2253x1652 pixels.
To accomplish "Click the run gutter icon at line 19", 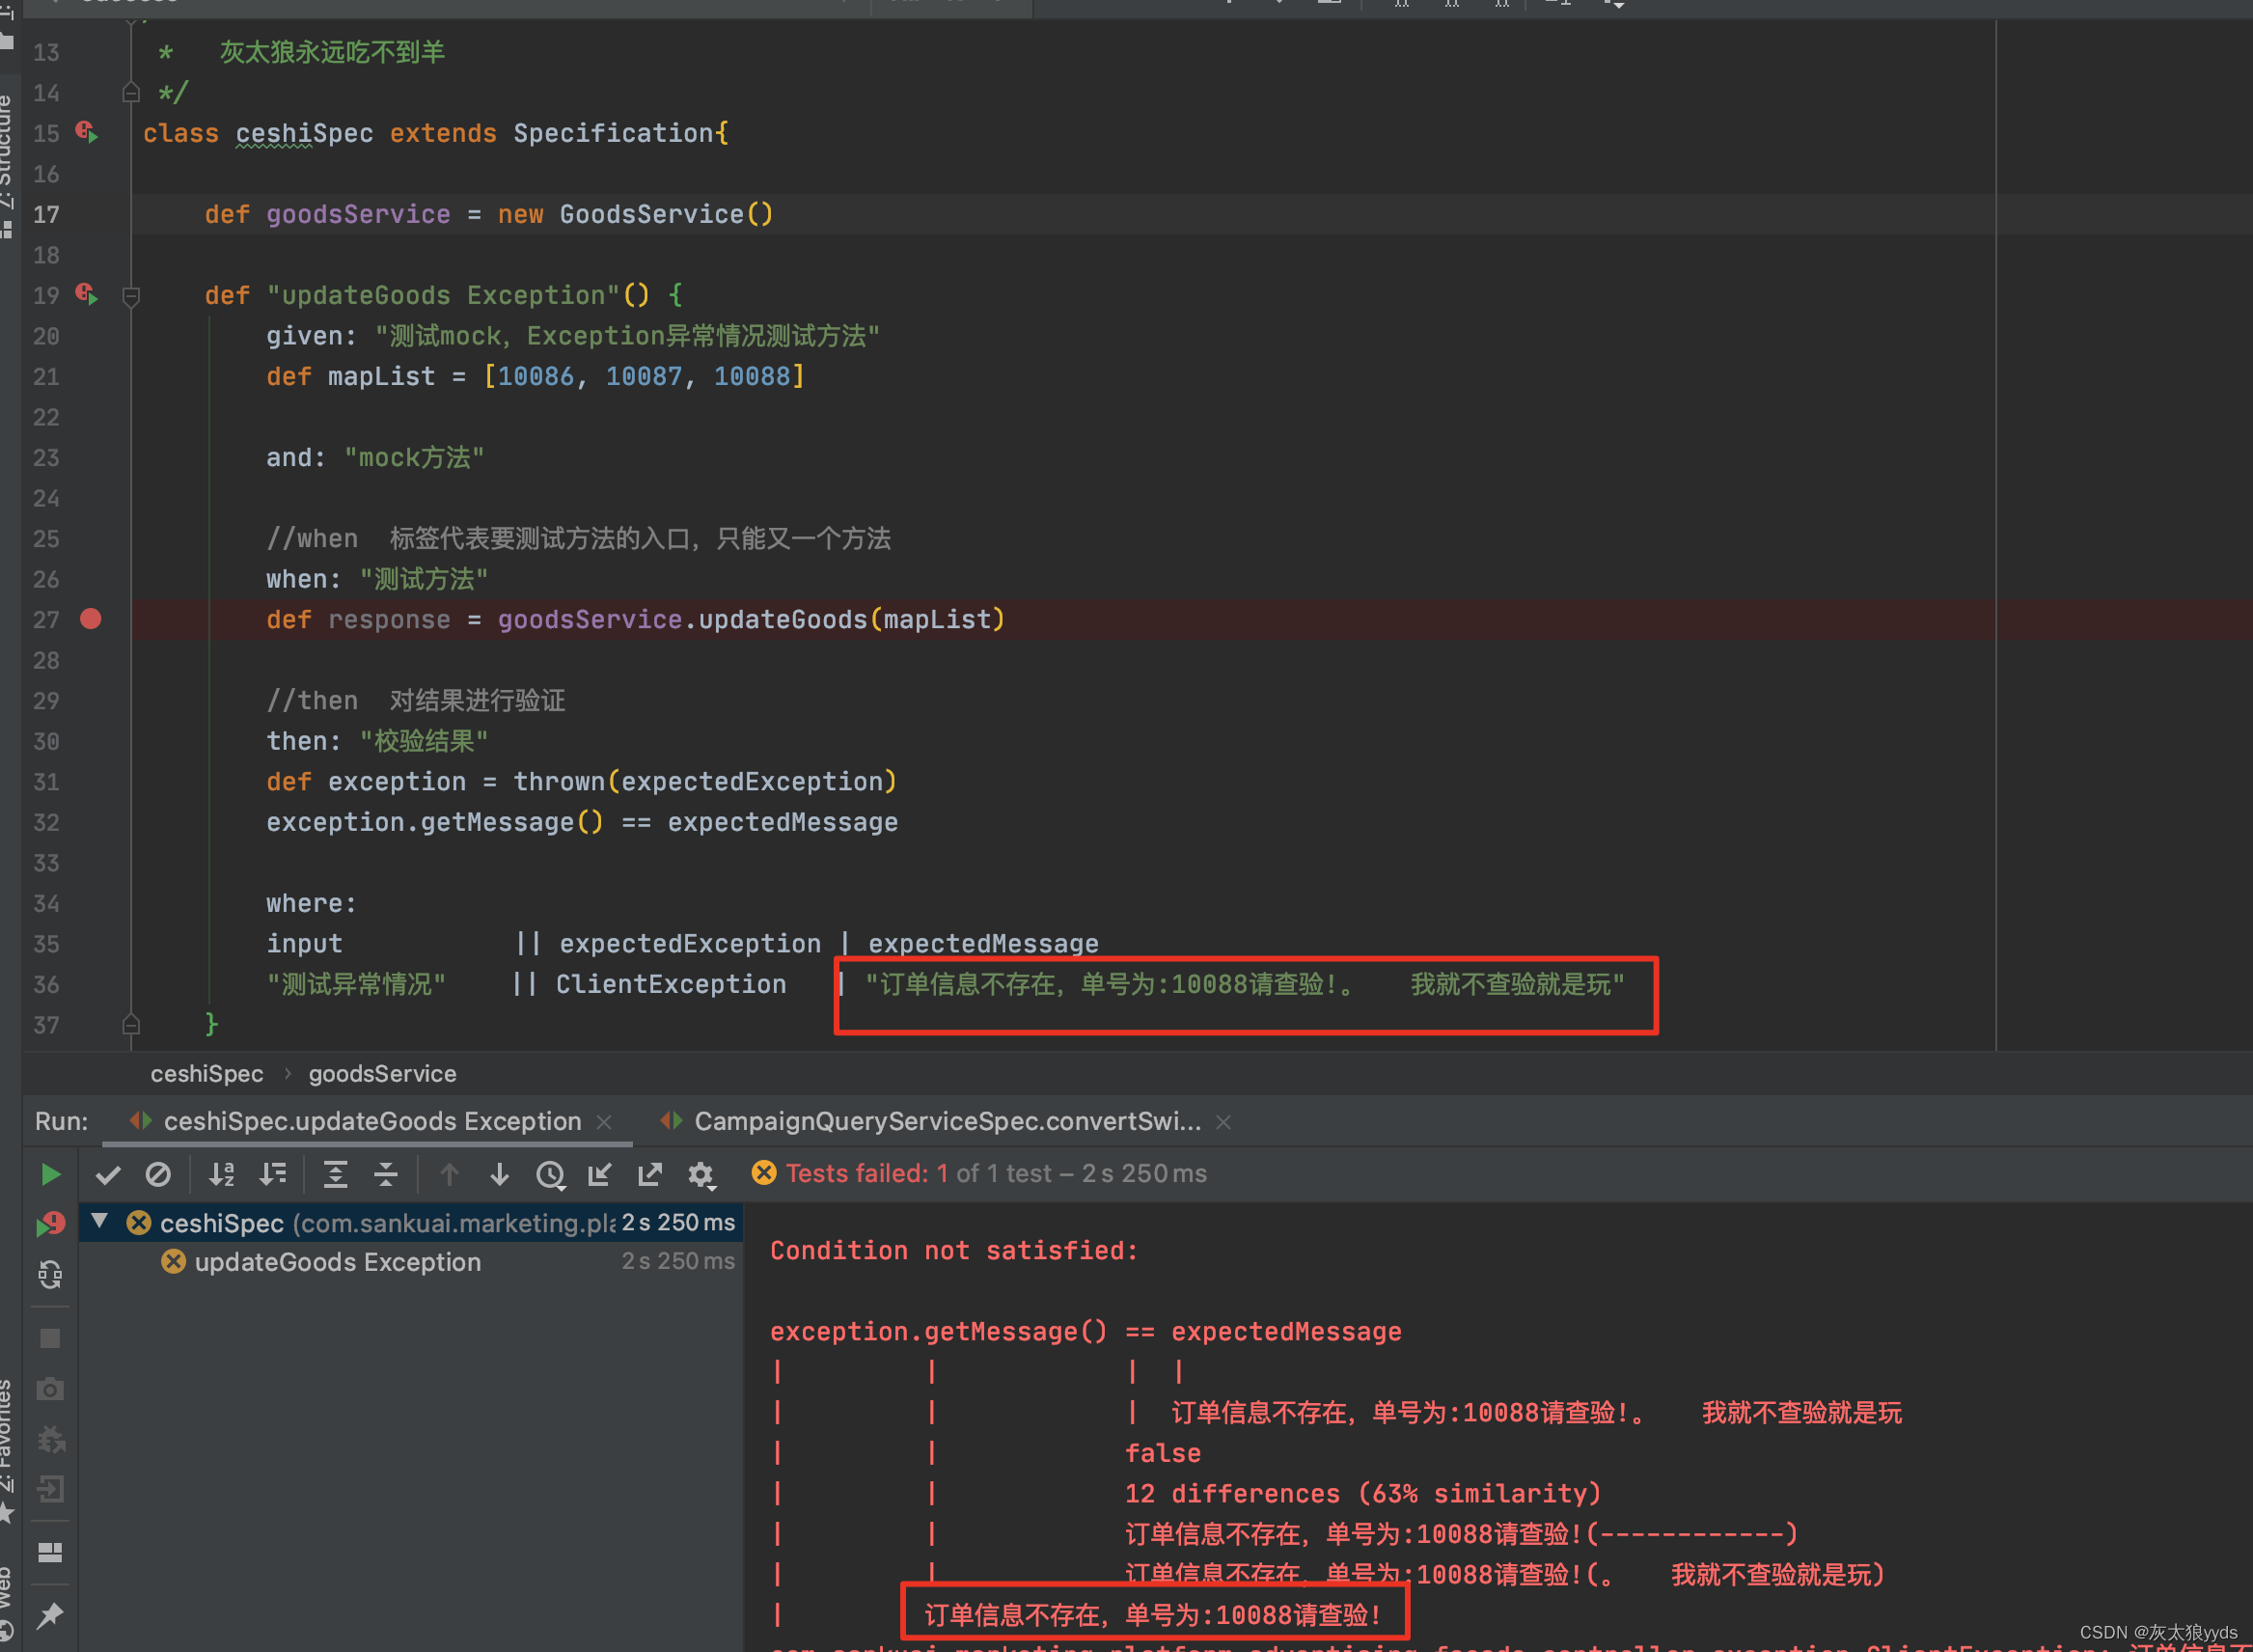I will [88, 294].
